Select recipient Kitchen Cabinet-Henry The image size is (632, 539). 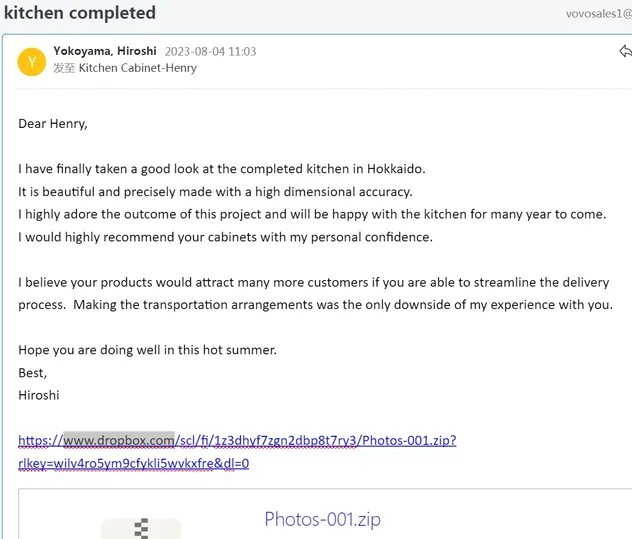[137, 68]
